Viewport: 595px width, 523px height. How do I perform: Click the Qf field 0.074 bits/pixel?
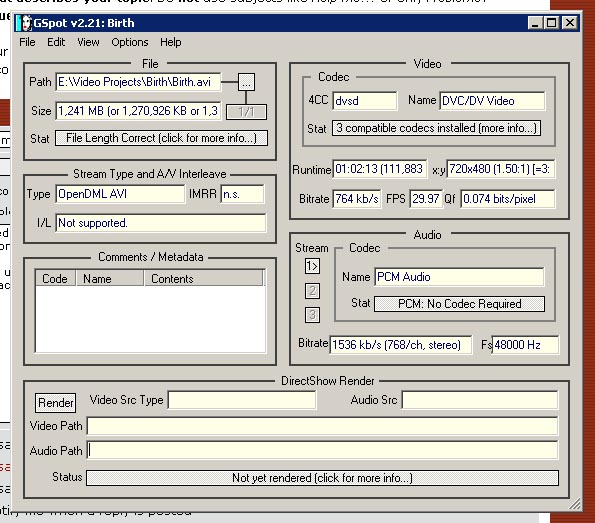pos(508,199)
